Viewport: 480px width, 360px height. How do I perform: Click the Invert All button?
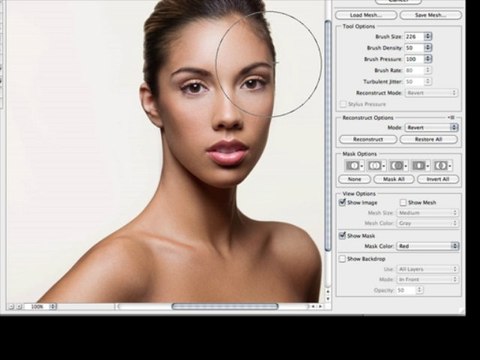coord(438,179)
